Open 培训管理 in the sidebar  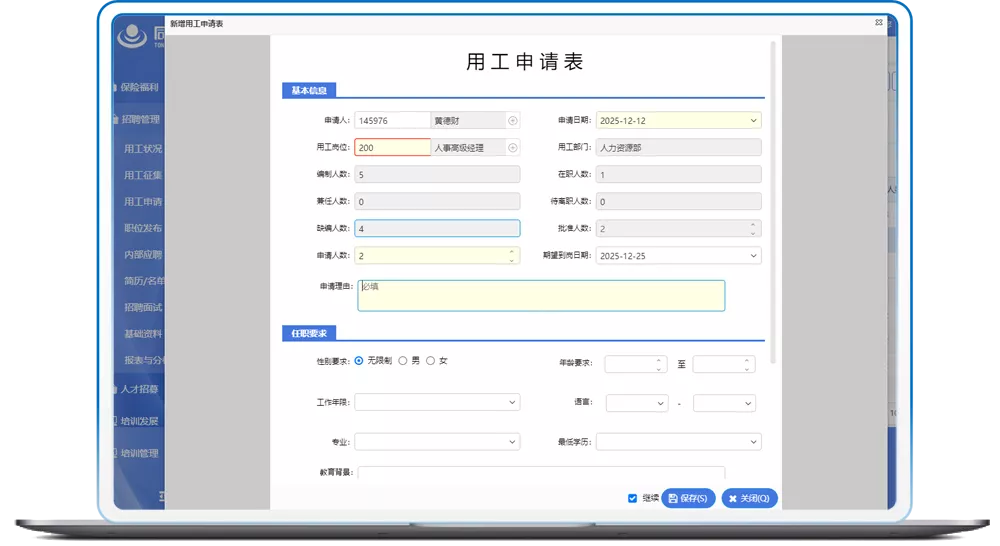click(x=139, y=454)
